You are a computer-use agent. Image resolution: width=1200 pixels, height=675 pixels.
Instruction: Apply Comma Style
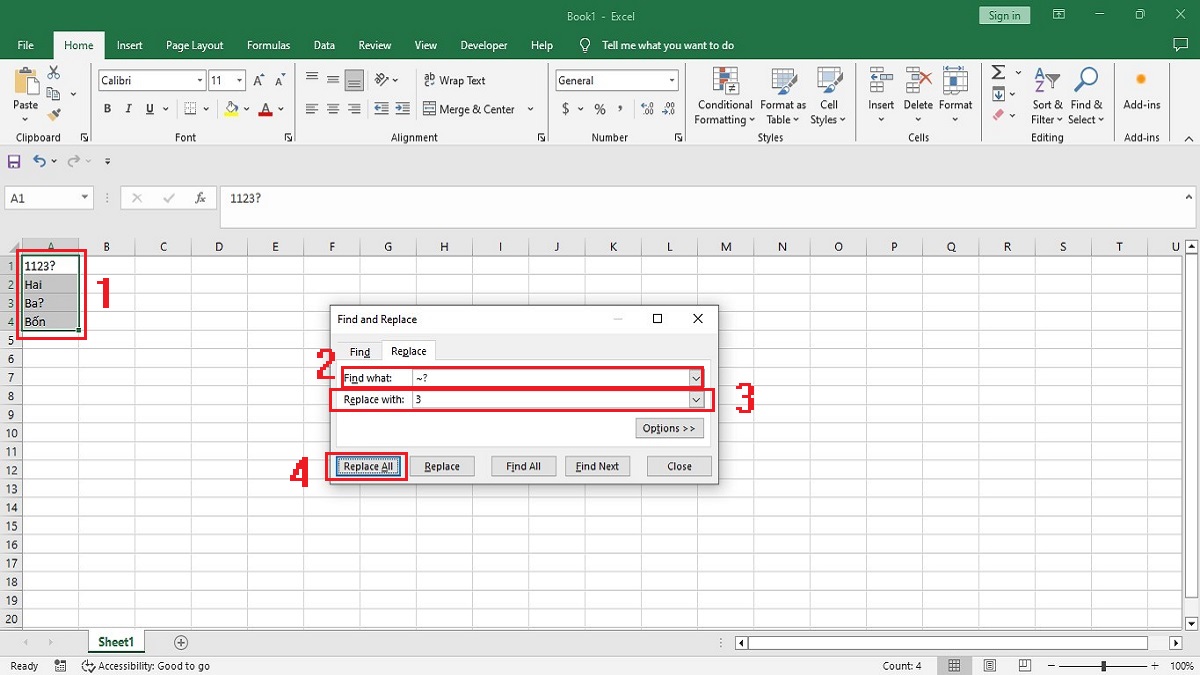pyautogui.click(x=621, y=109)
